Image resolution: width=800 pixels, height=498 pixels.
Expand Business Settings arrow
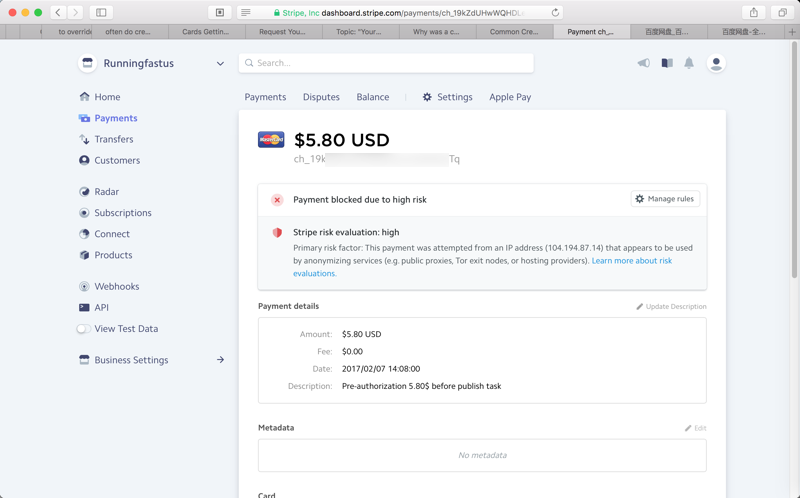click(x=220, y=360)
